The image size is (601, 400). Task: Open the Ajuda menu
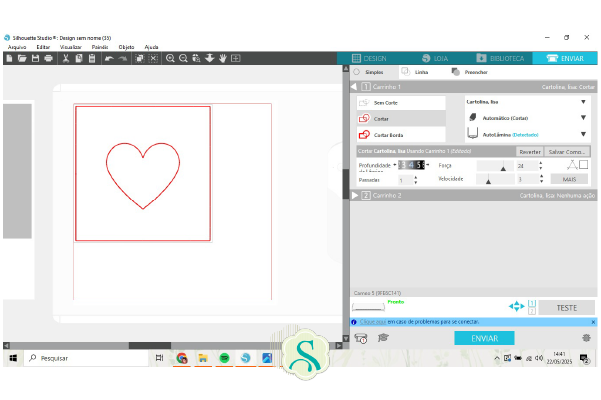pyautogui.click(x=151, y=47)
